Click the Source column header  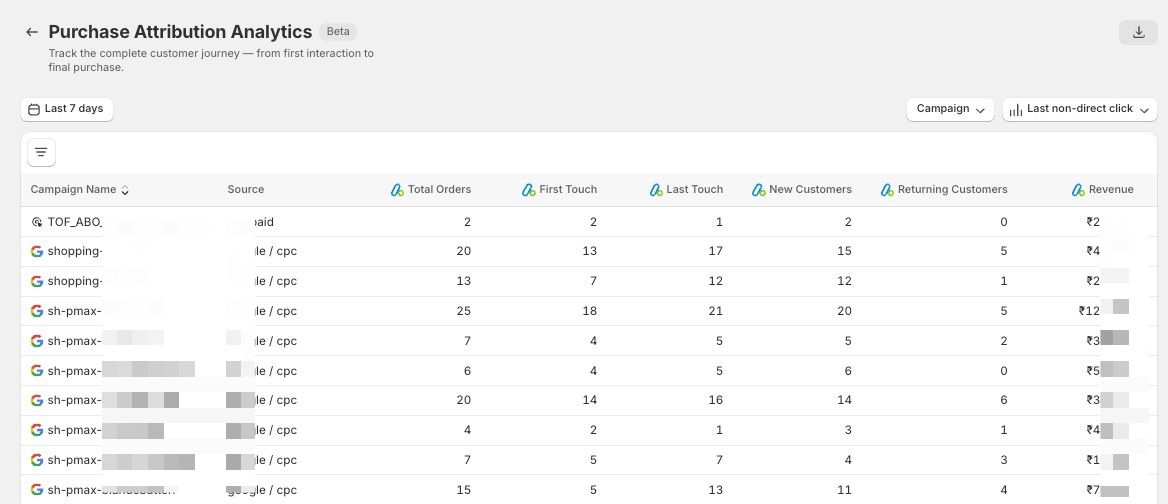246,190
